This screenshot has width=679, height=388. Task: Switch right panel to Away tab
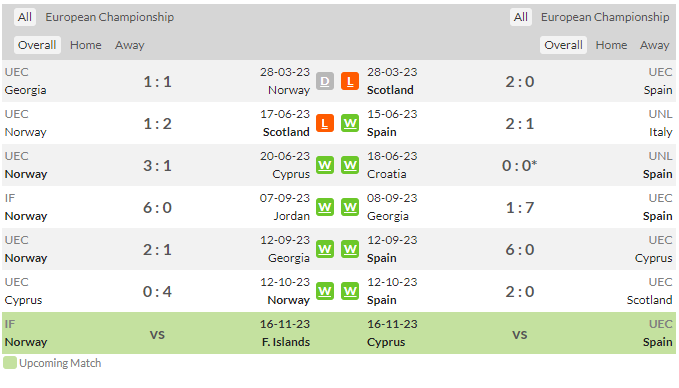coord(654,45)
